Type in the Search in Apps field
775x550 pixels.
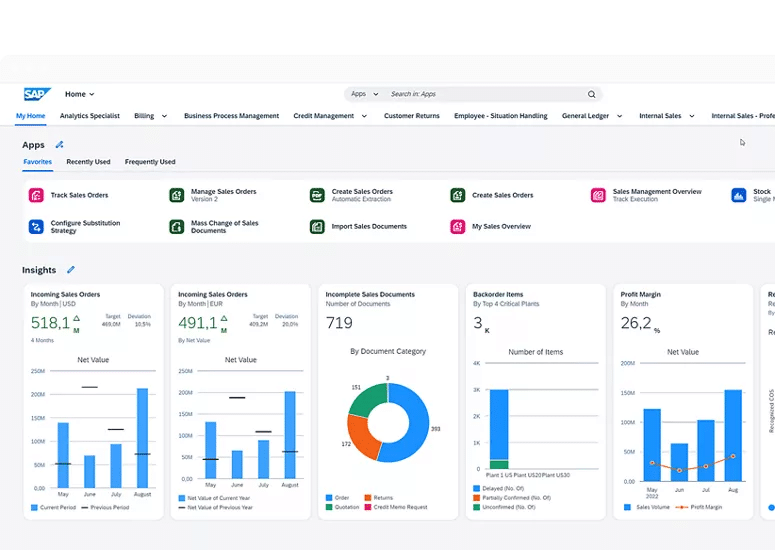pos(480,94)
